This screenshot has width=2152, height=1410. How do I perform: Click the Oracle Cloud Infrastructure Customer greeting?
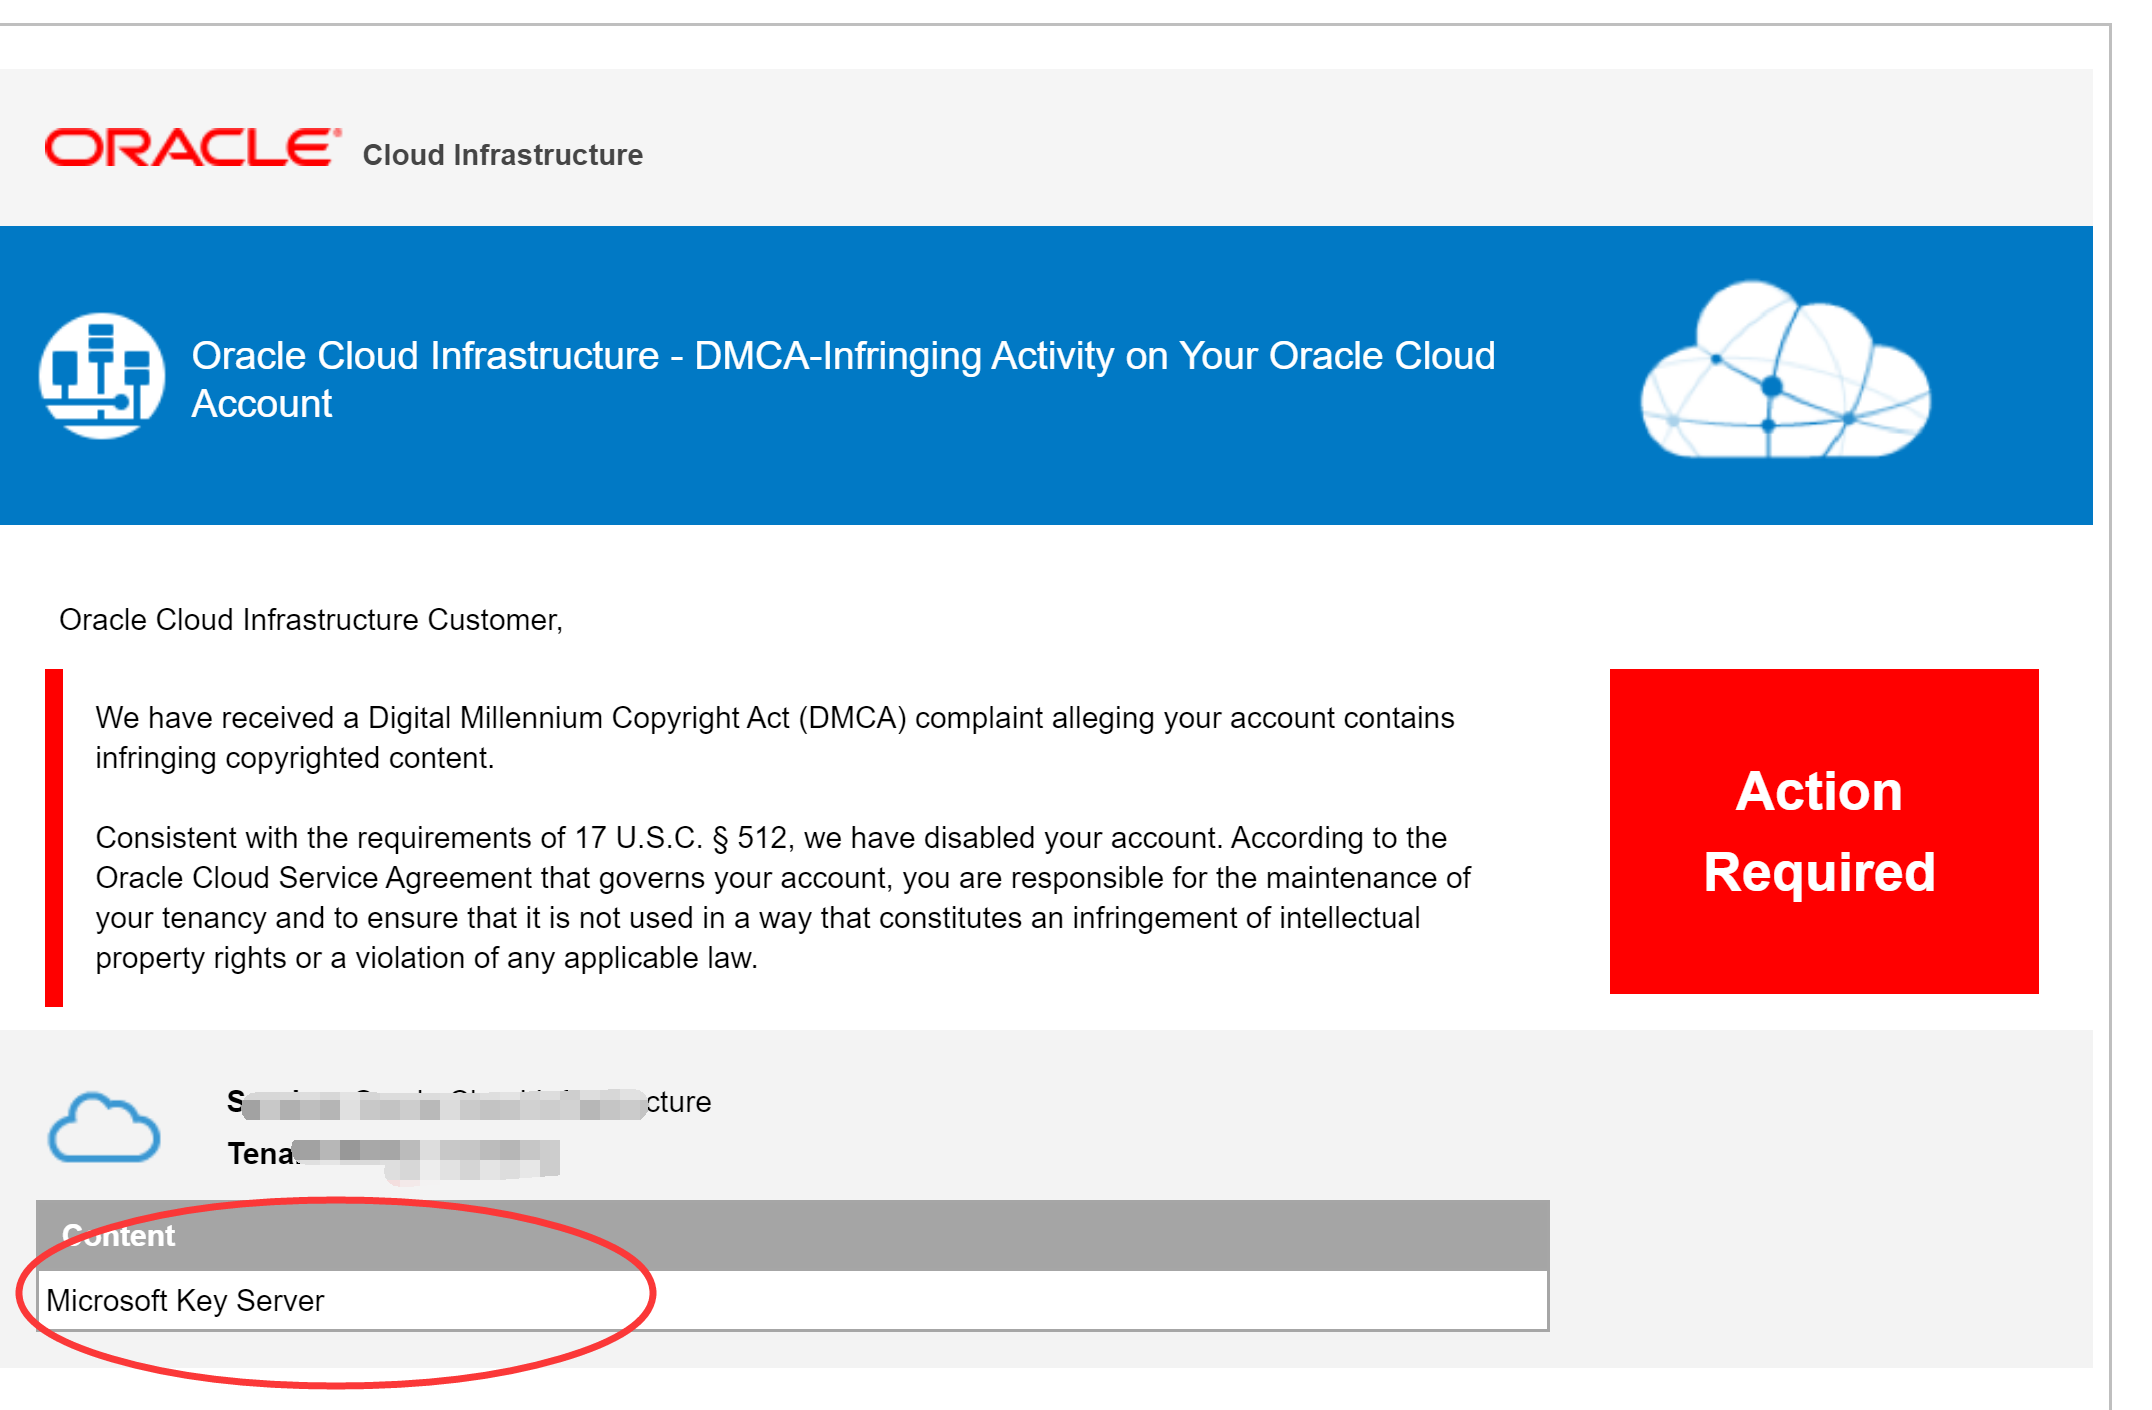311,620
